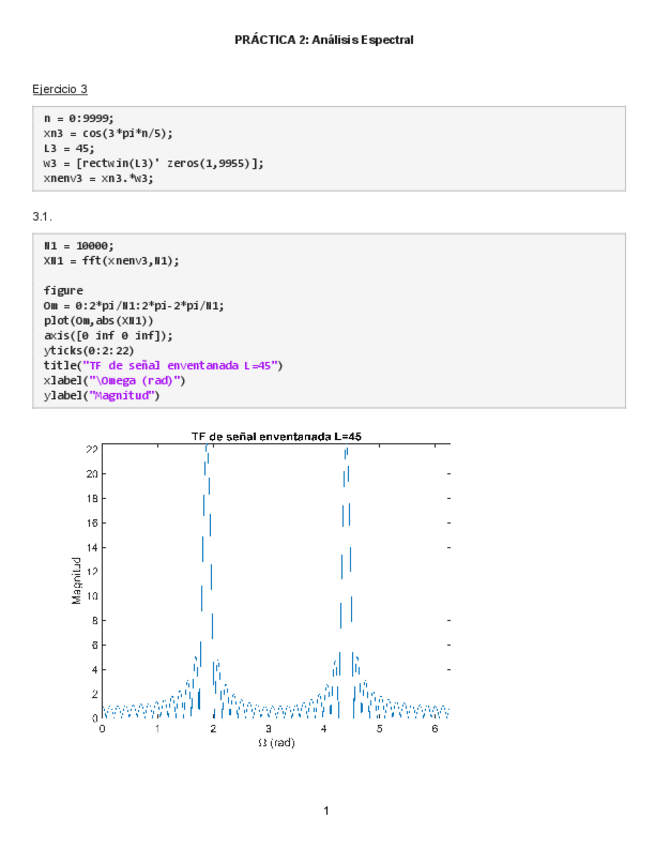Click the line starting "w3 = [rectwin(L3)'"

coord(154,163)
